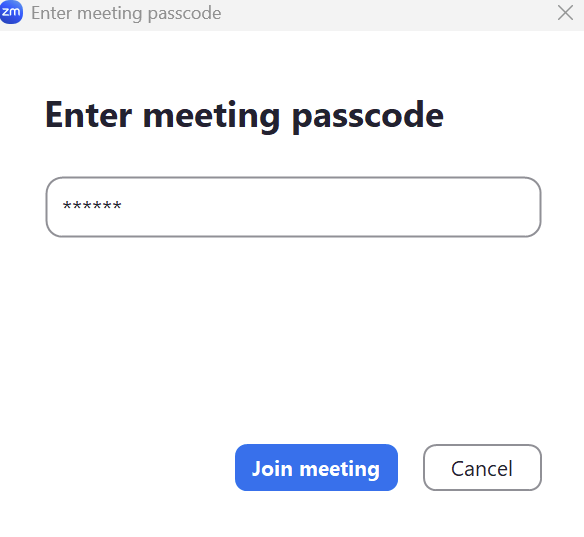Click the Zoom logo in title bar
Image resolution: width=584 pixels, height=537 pixels.
(x=11, y=12)
